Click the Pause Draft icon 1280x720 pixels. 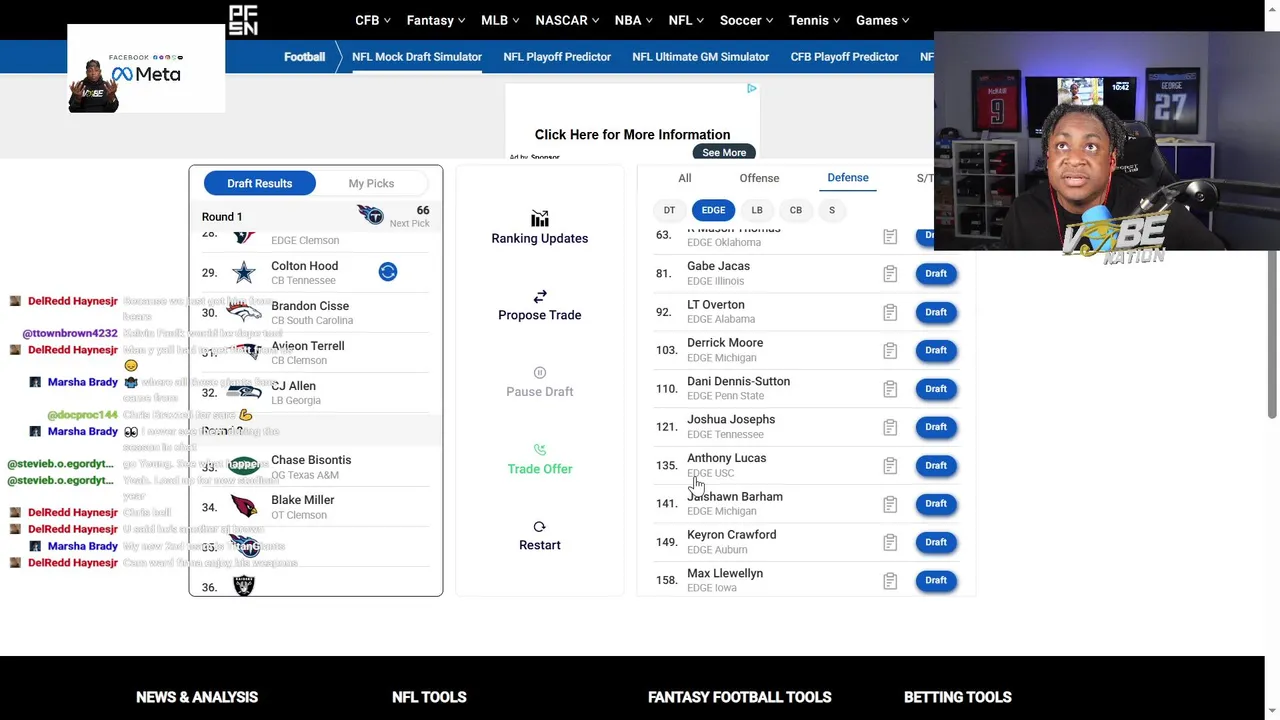(540, 373)
